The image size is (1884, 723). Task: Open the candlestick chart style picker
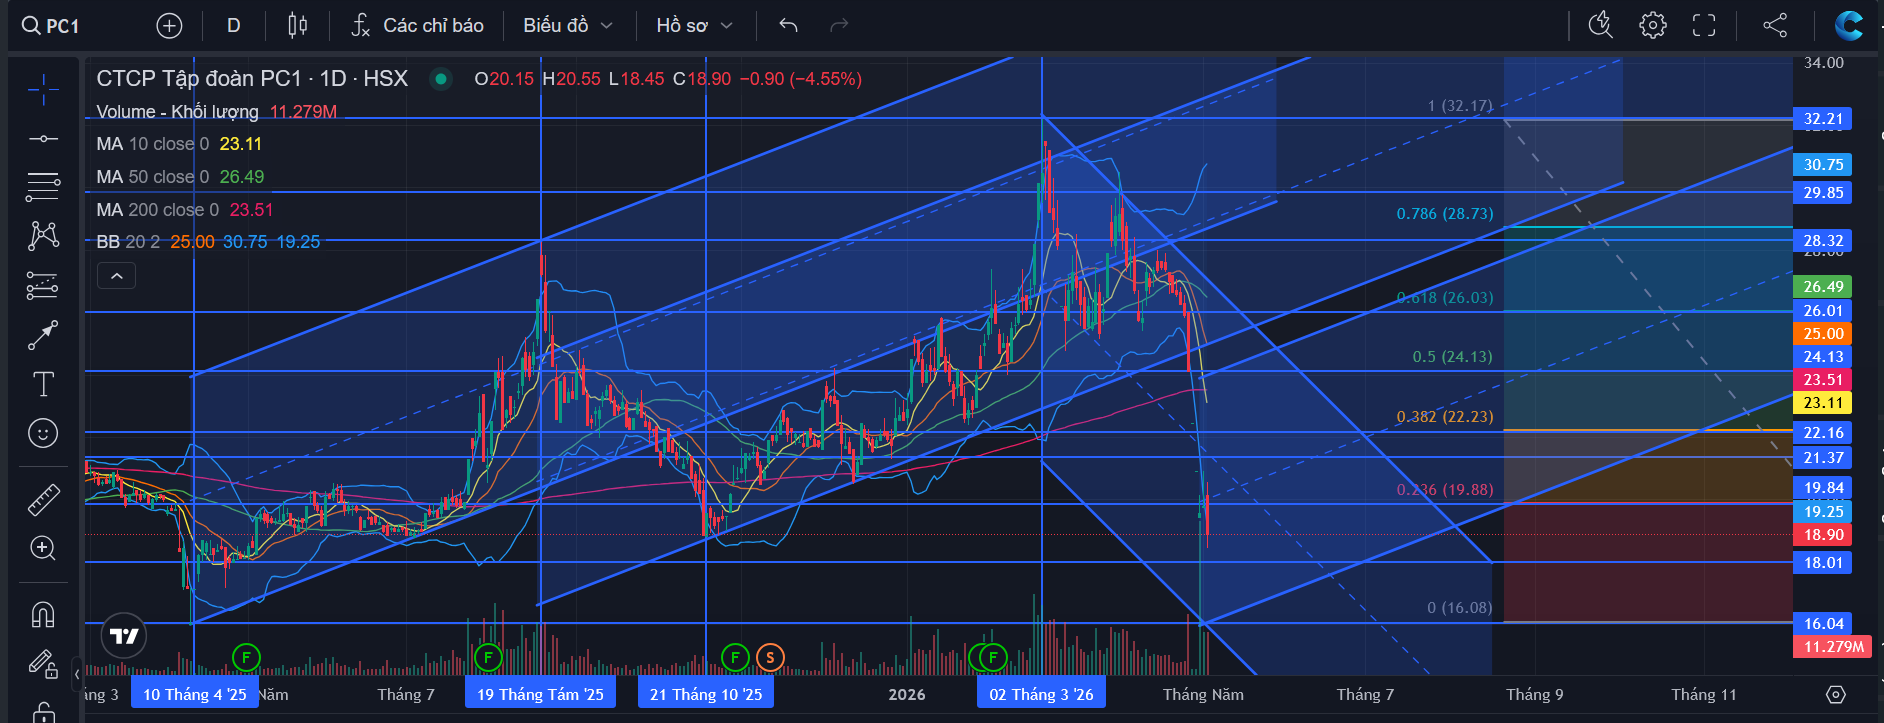[x=297, y=26]
